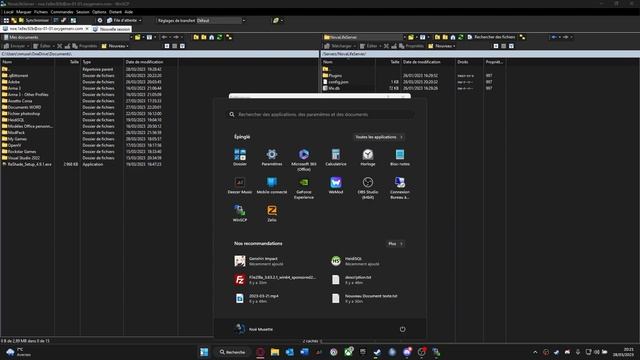Open File Explorer from taskbar

point(275,352)
